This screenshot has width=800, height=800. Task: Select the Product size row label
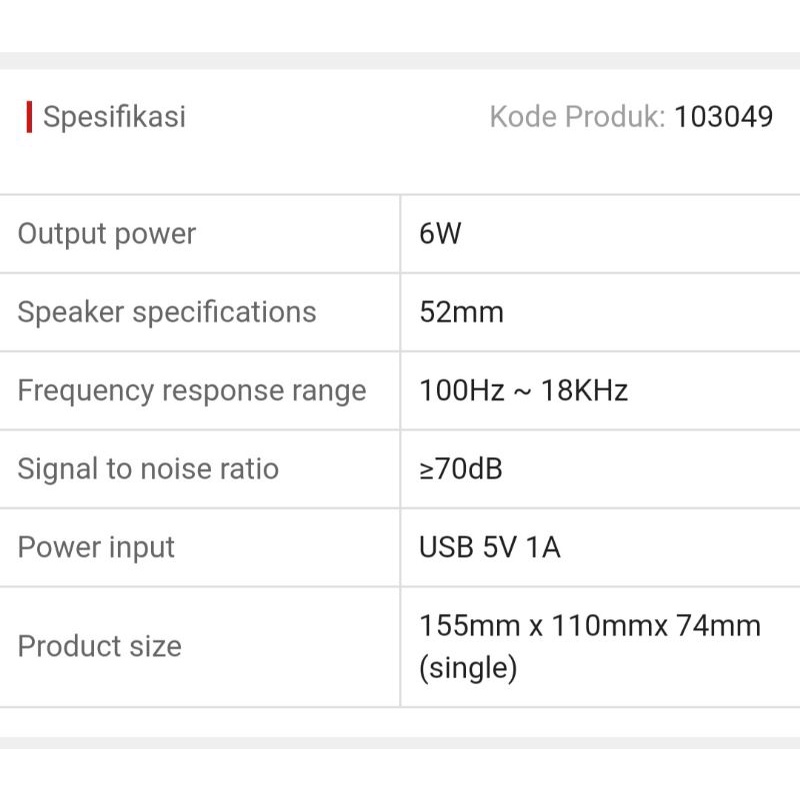tap(100, 646)
